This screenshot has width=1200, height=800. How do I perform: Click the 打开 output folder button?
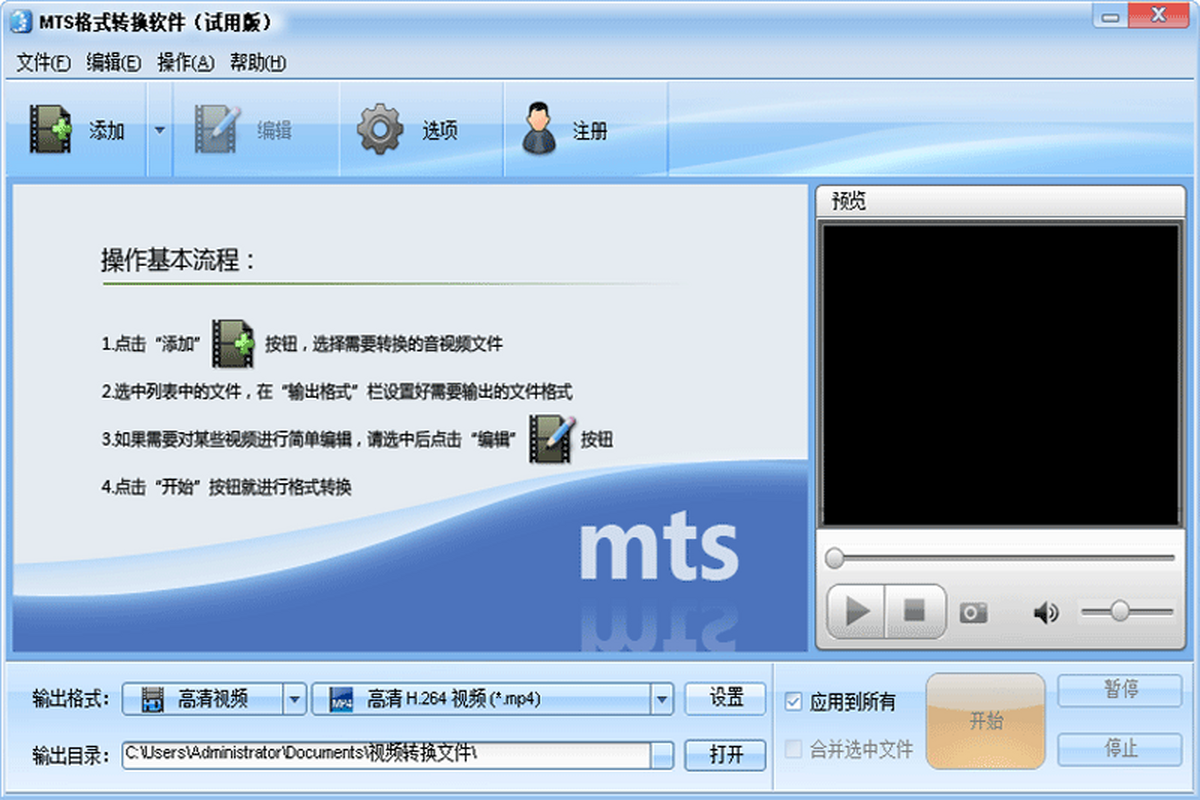coord(726,755)
